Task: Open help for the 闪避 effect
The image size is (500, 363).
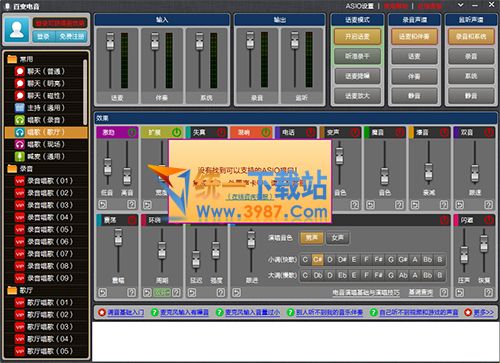Action: click(488, 293)
